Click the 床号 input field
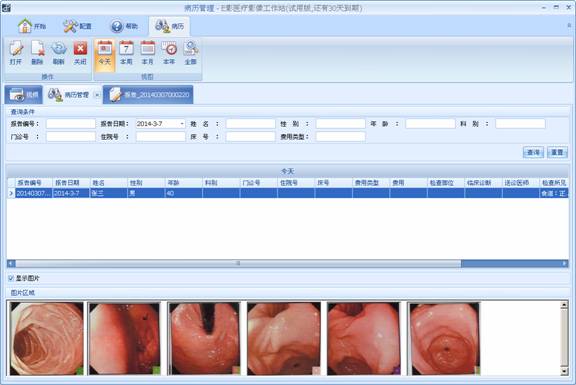The image size is (576, 385). pos(251,137)
